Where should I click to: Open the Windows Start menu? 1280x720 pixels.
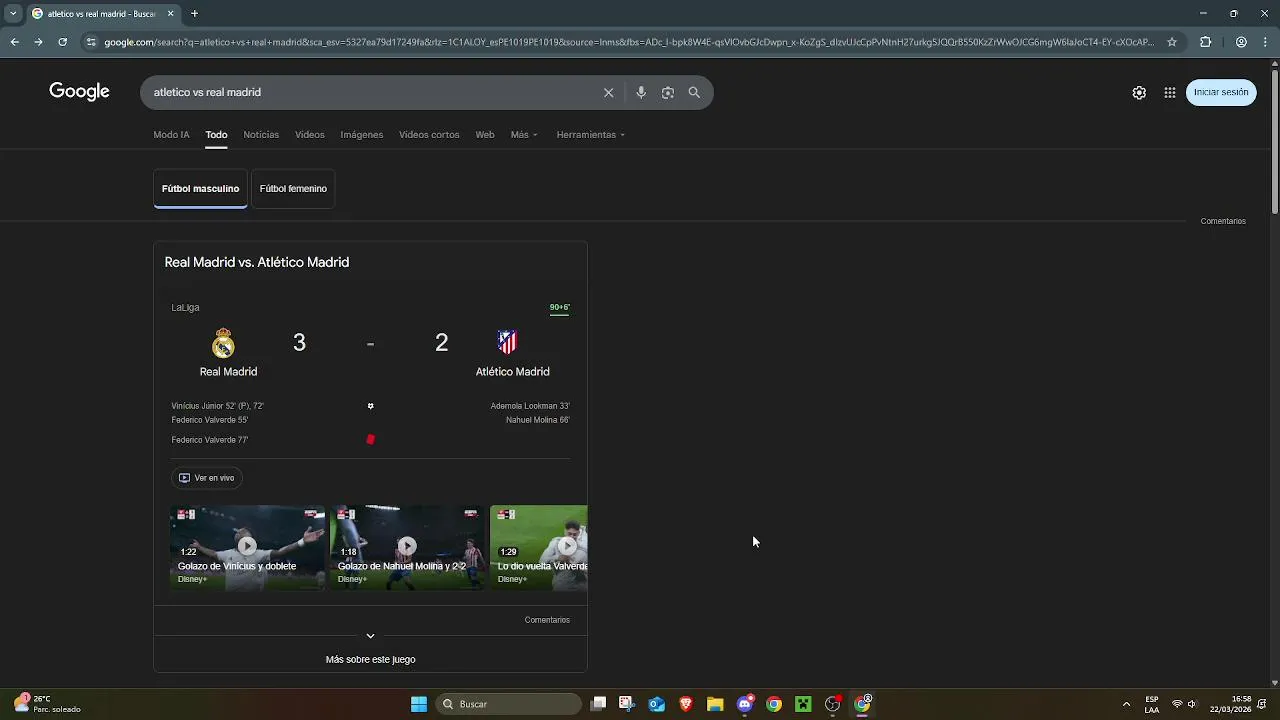419,704
